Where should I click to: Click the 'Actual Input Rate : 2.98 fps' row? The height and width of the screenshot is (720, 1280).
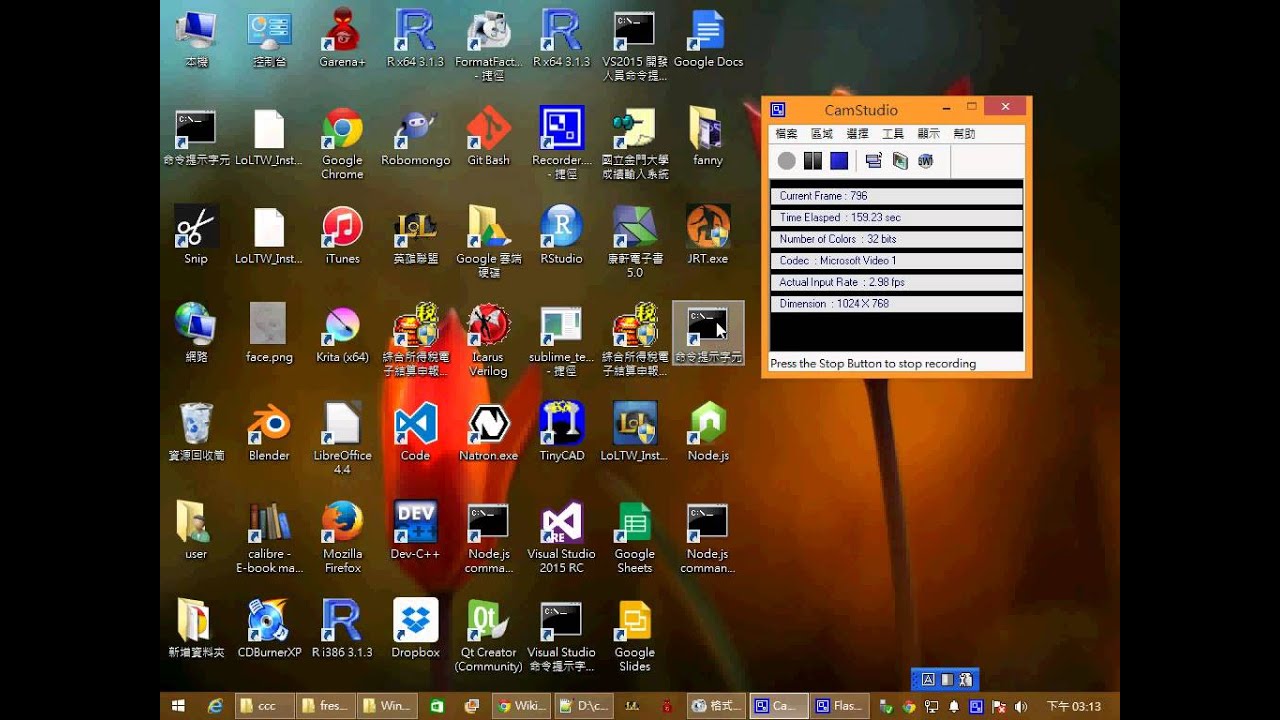click(x=896, y=282)
